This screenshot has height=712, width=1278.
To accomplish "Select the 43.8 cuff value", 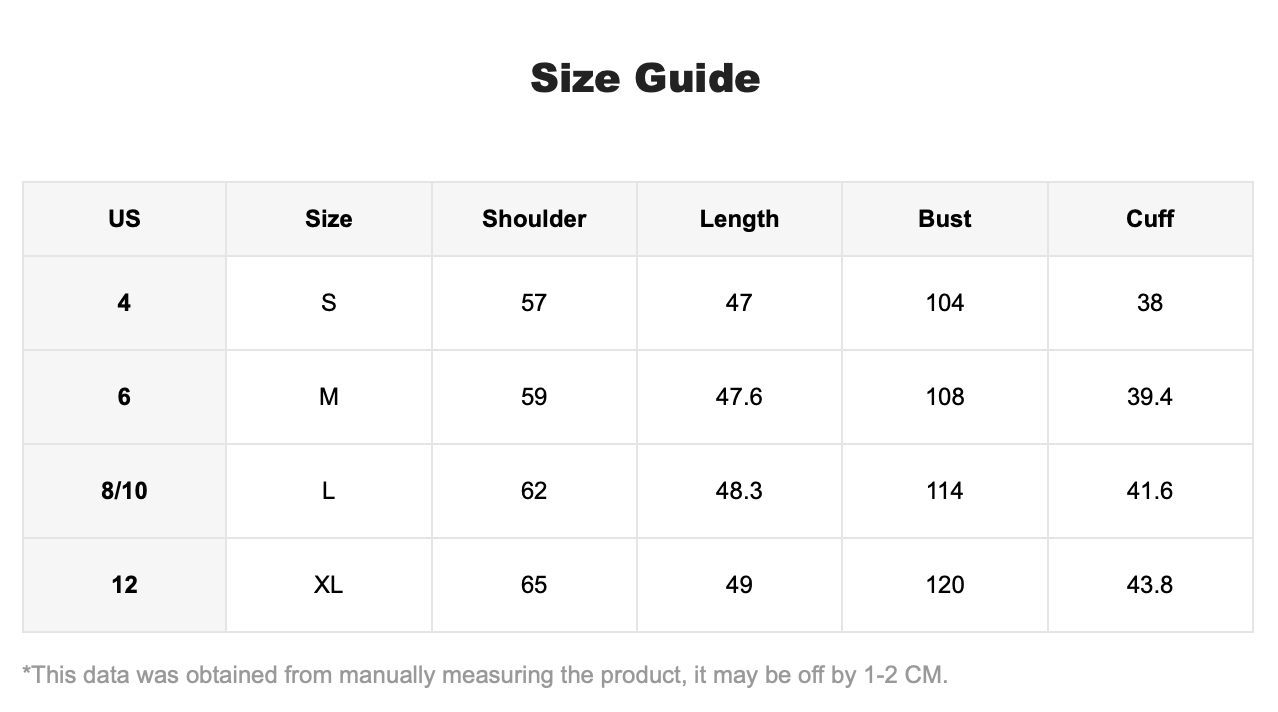I will (x=1150, y=585).
